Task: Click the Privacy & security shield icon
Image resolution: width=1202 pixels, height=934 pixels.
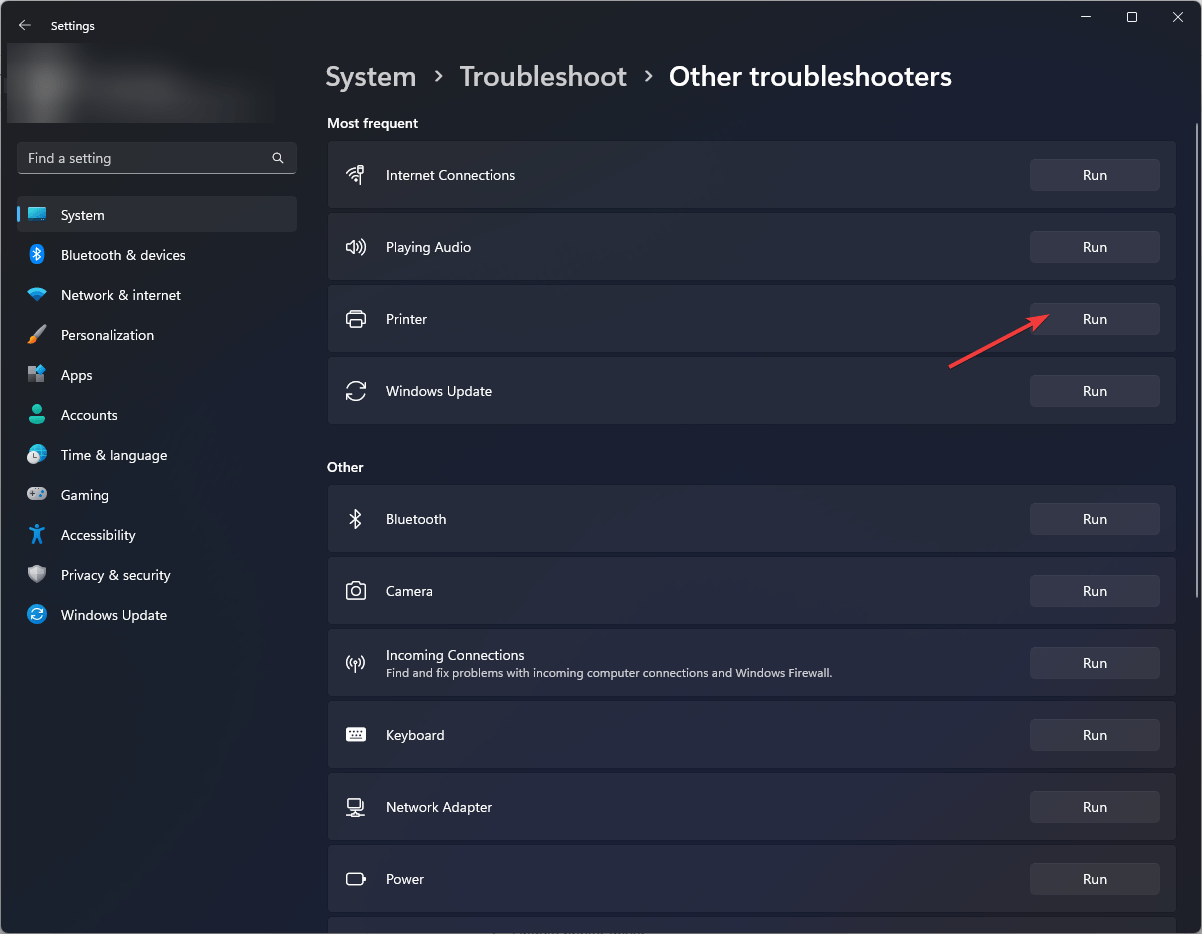Action: (x=37, y=575)
